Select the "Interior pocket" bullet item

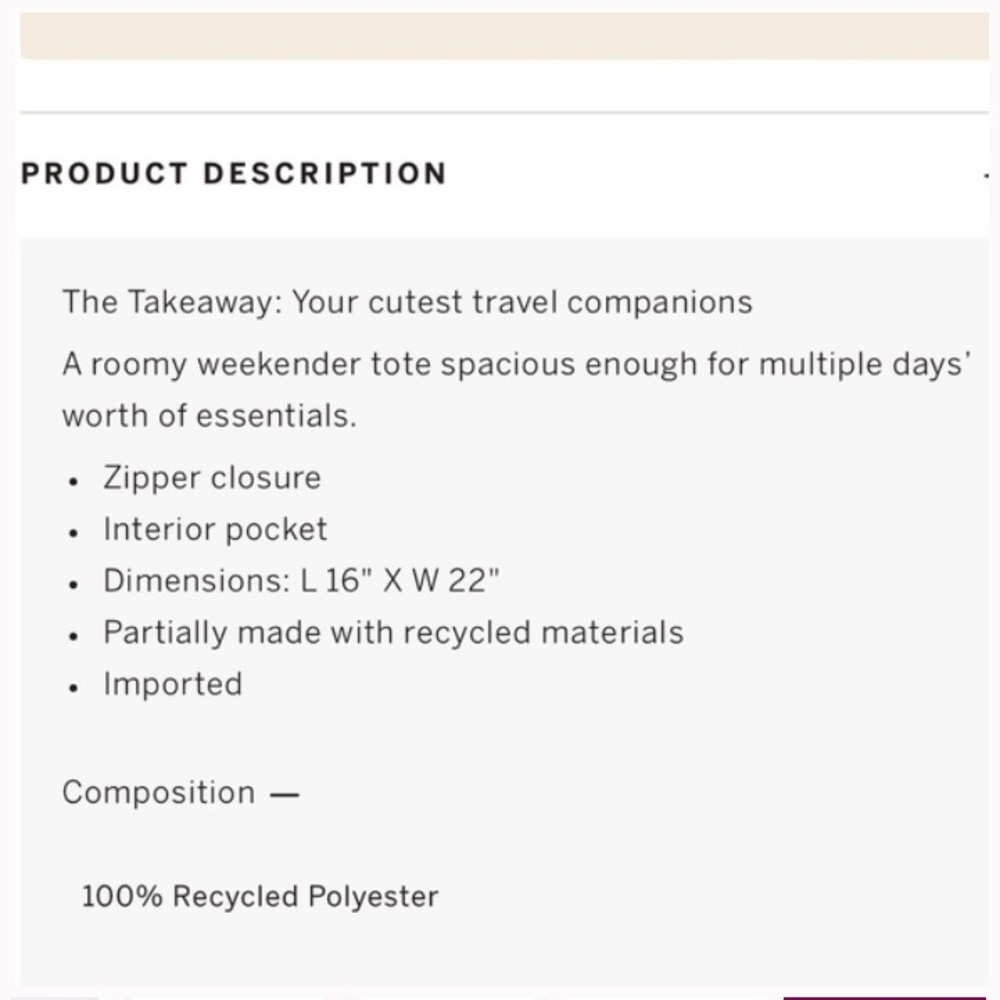(215, 529)
